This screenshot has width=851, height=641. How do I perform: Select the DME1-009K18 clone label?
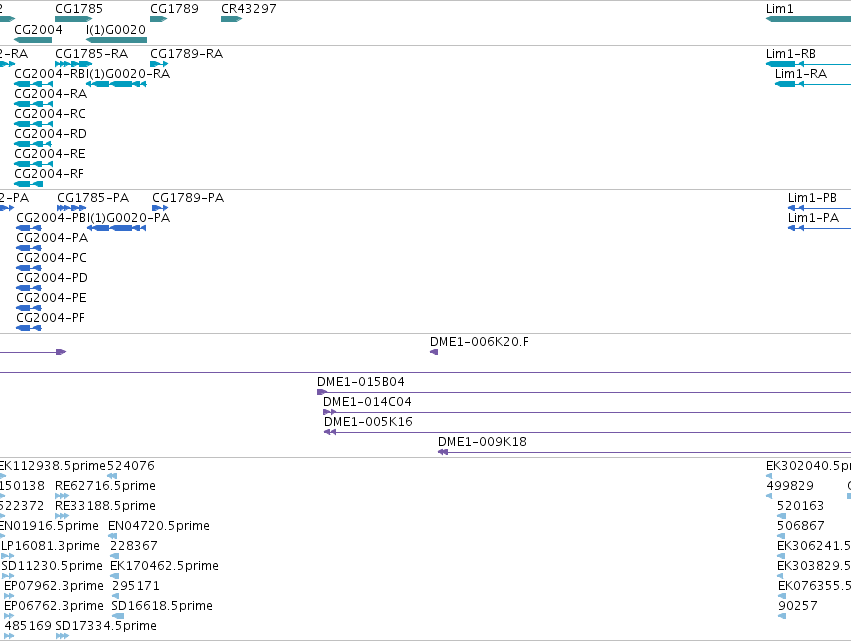482,442
